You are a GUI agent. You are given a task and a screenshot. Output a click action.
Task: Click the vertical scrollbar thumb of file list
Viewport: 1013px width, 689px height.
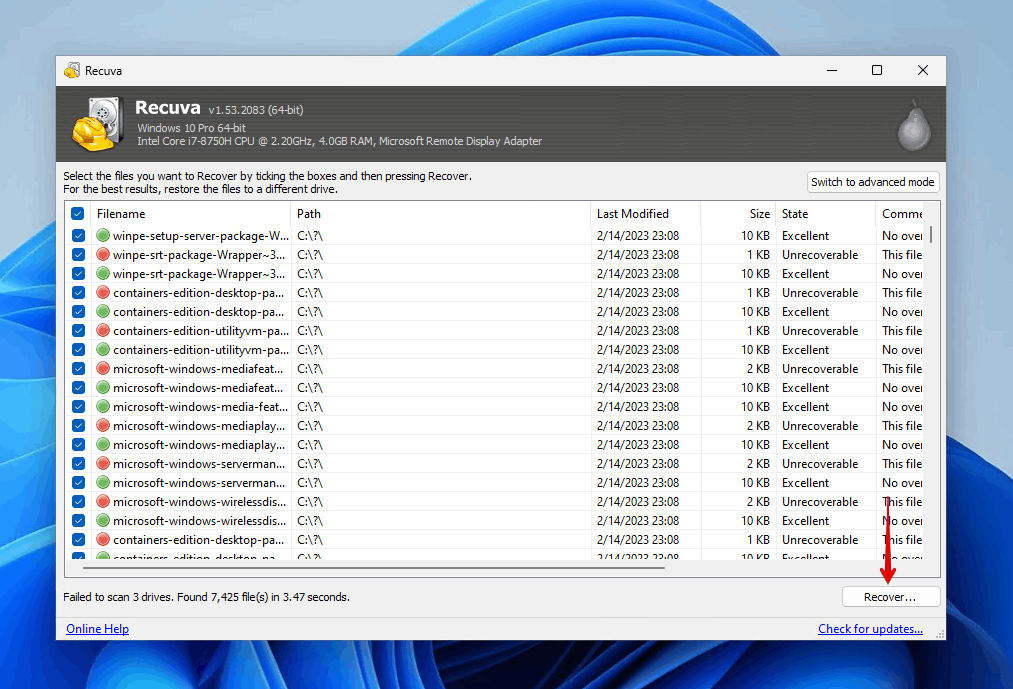931,234
